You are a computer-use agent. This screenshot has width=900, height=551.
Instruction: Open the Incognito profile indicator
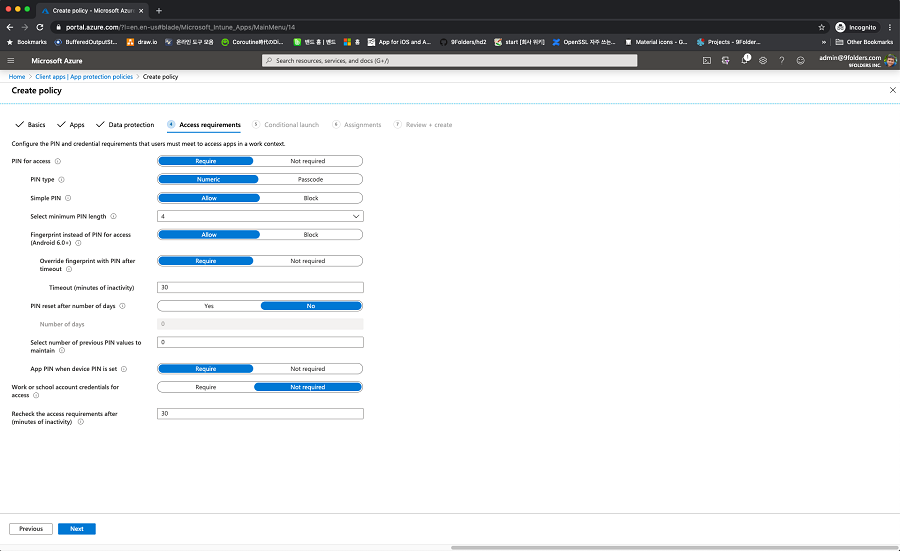pos(856,27)
